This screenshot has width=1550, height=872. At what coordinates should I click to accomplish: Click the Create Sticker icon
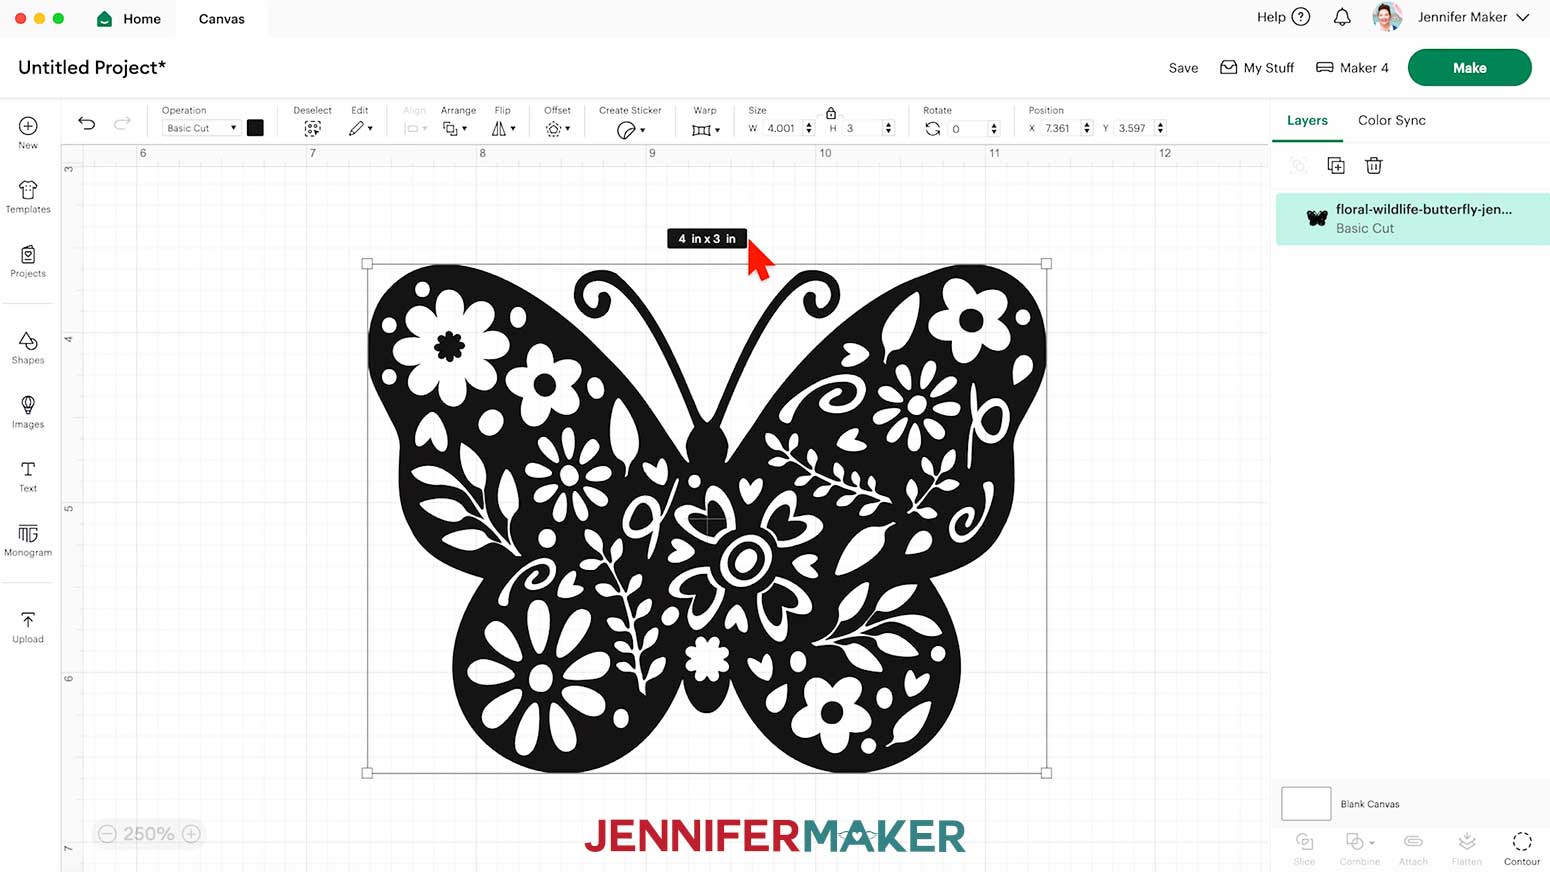pos(626,130)
